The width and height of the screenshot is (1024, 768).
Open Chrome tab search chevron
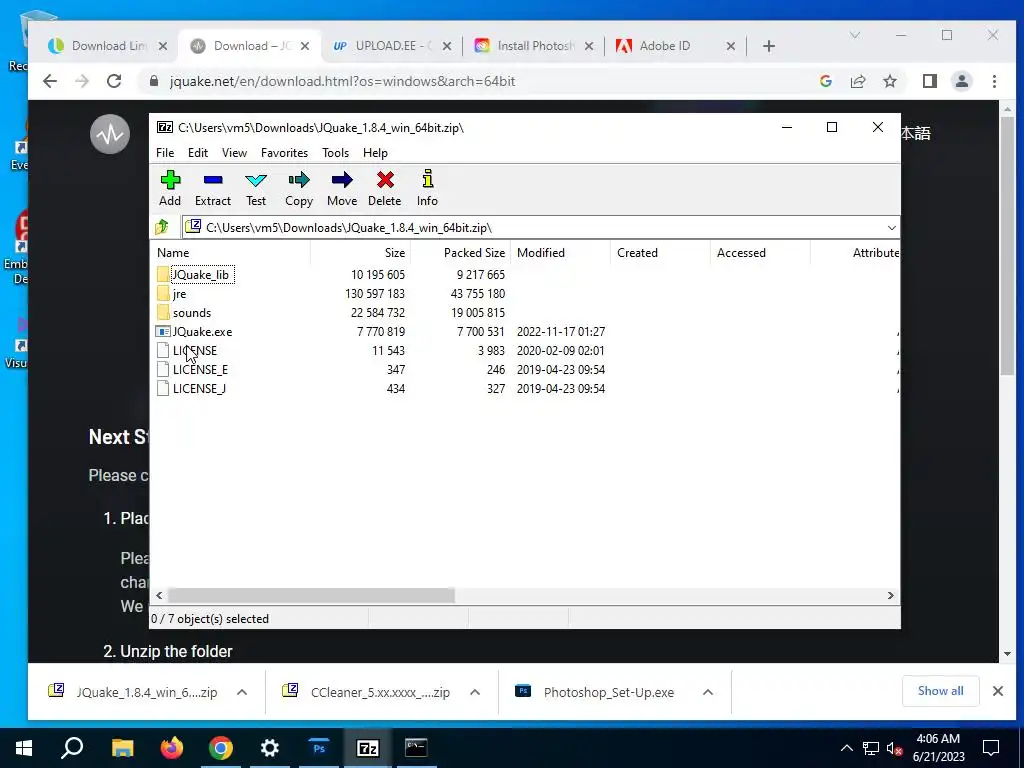point(854,35)
